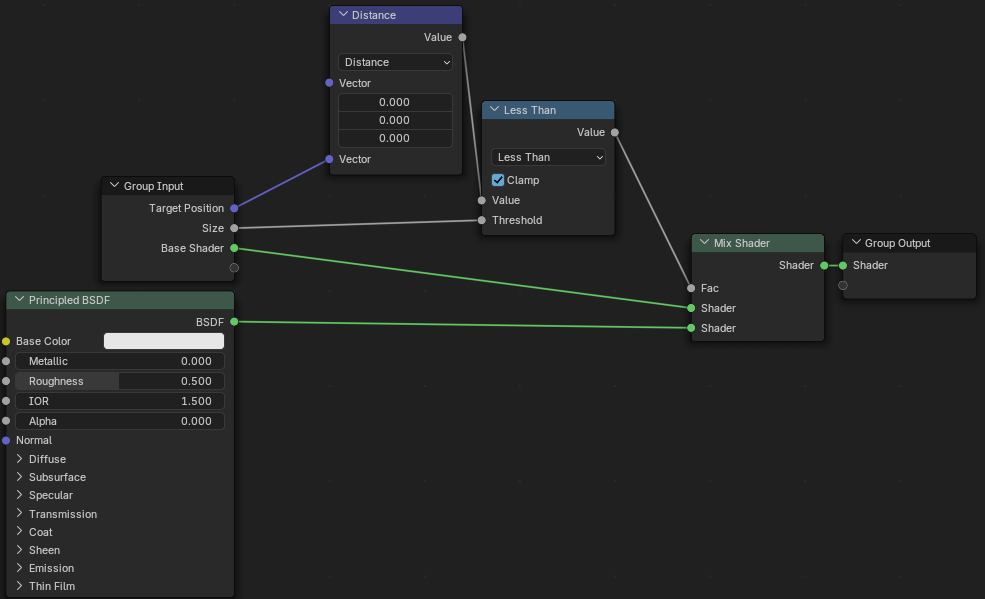Click the BSDF output socket
985x599 pixels.
click(x=234, y=321)
